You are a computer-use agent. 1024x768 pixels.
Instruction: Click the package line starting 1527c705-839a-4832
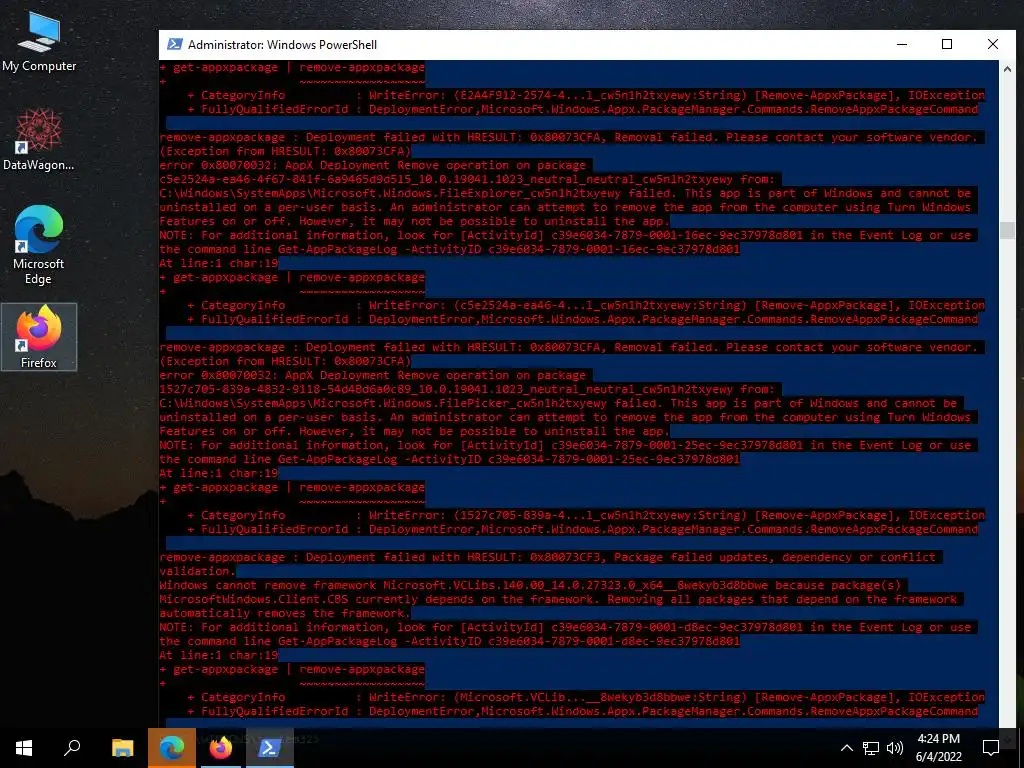pyautogui.click(x=466, y=389)
